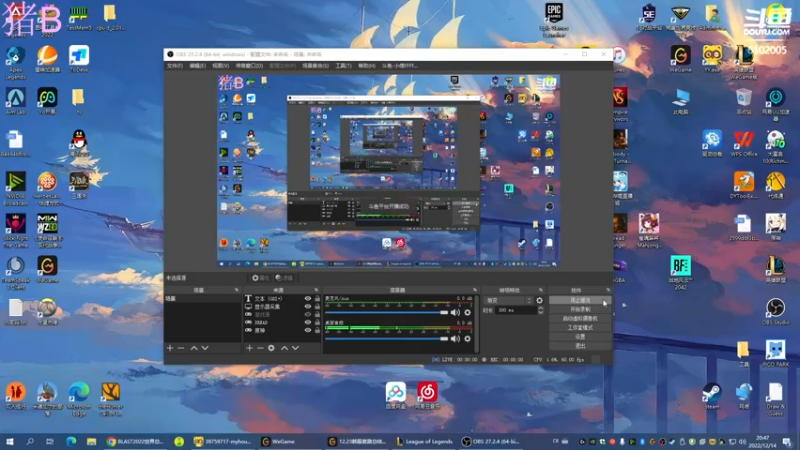
Task: Open the 帮助(H) menu
Action: click(x=367, y=66)
